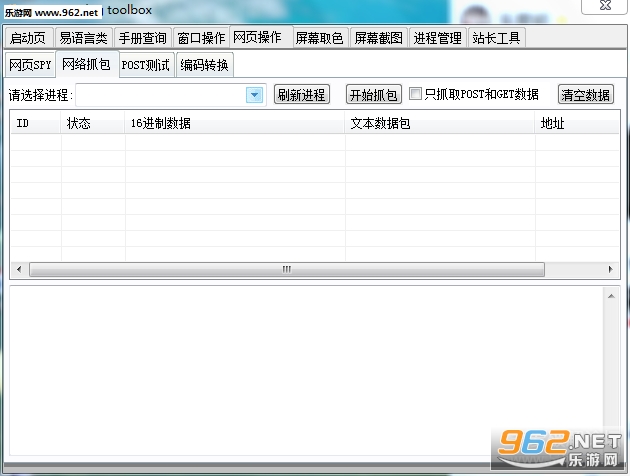Select the 网络抓包 sub-tab
The image size is (630, 476).
tap(87, 63)
